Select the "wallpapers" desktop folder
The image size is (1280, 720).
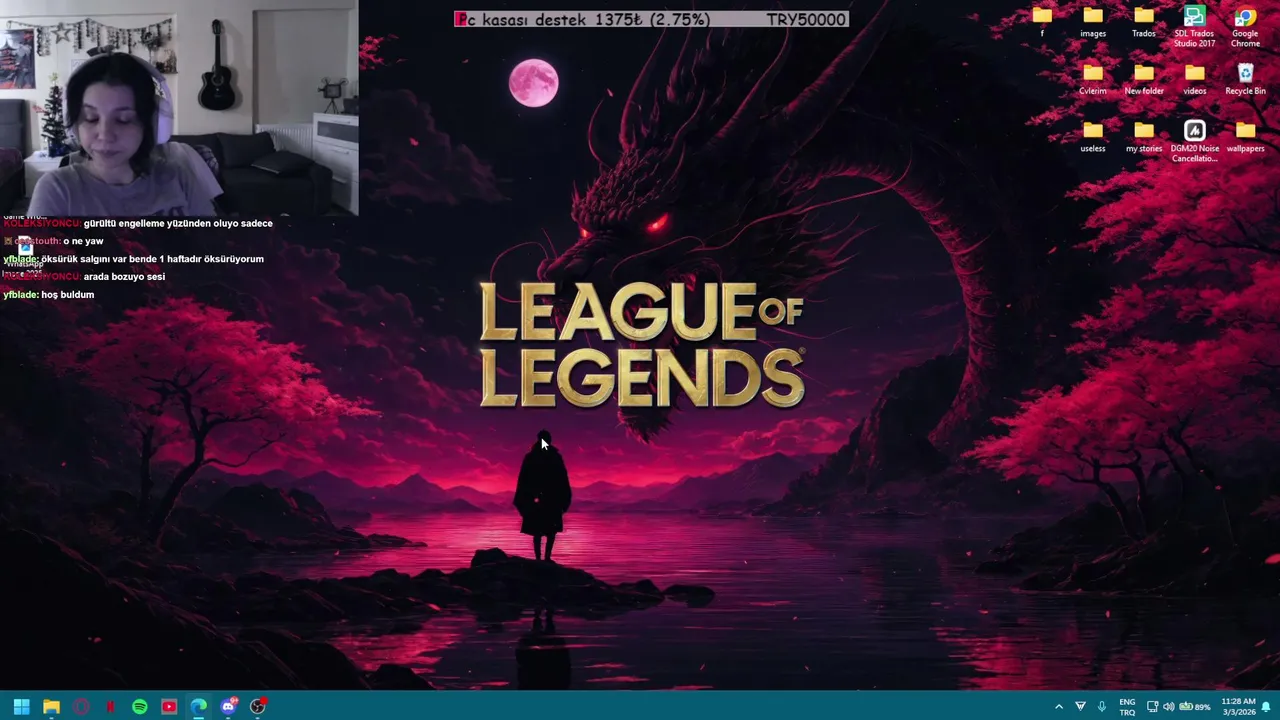tap(1245, 137)
